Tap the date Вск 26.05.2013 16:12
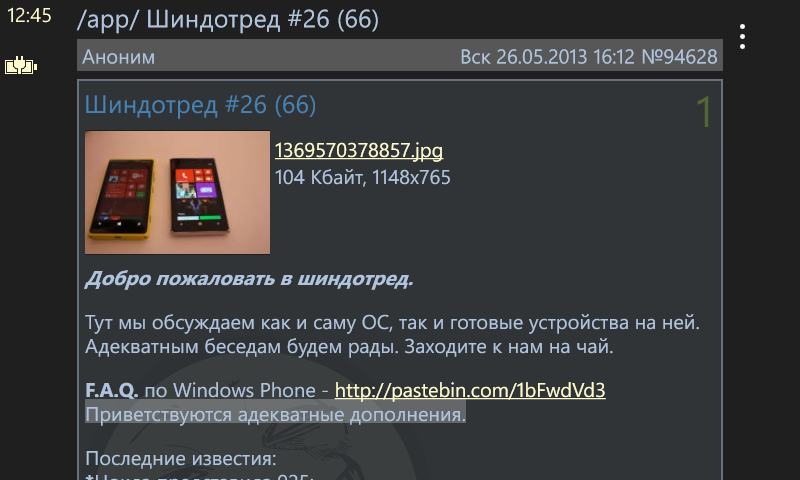Screen dimensions: 800x480 (x=547, y=57)
